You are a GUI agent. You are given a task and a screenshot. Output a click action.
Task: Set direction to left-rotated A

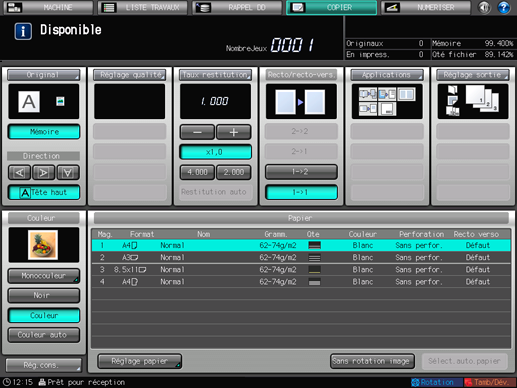click(x=19, y=172)
